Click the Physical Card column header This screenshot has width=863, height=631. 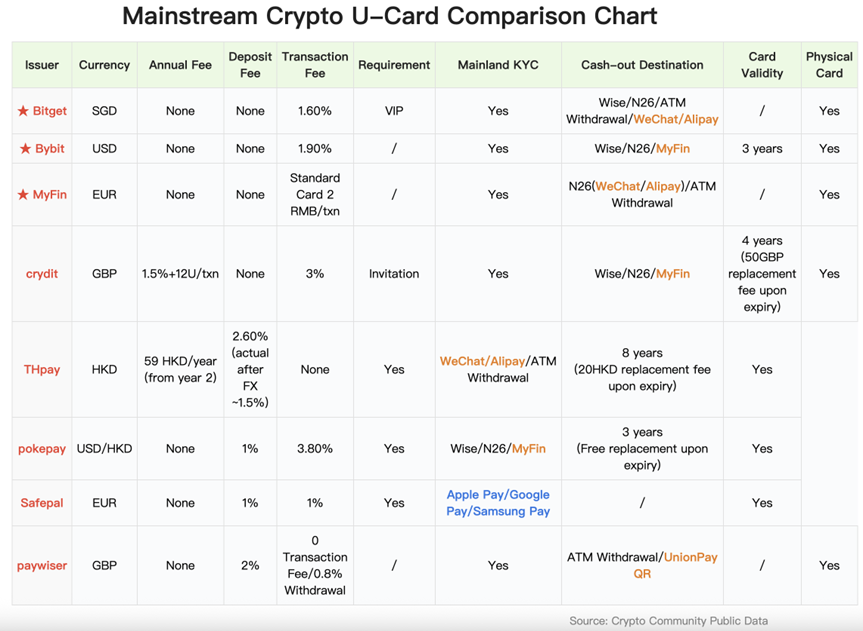coord(829,65)
